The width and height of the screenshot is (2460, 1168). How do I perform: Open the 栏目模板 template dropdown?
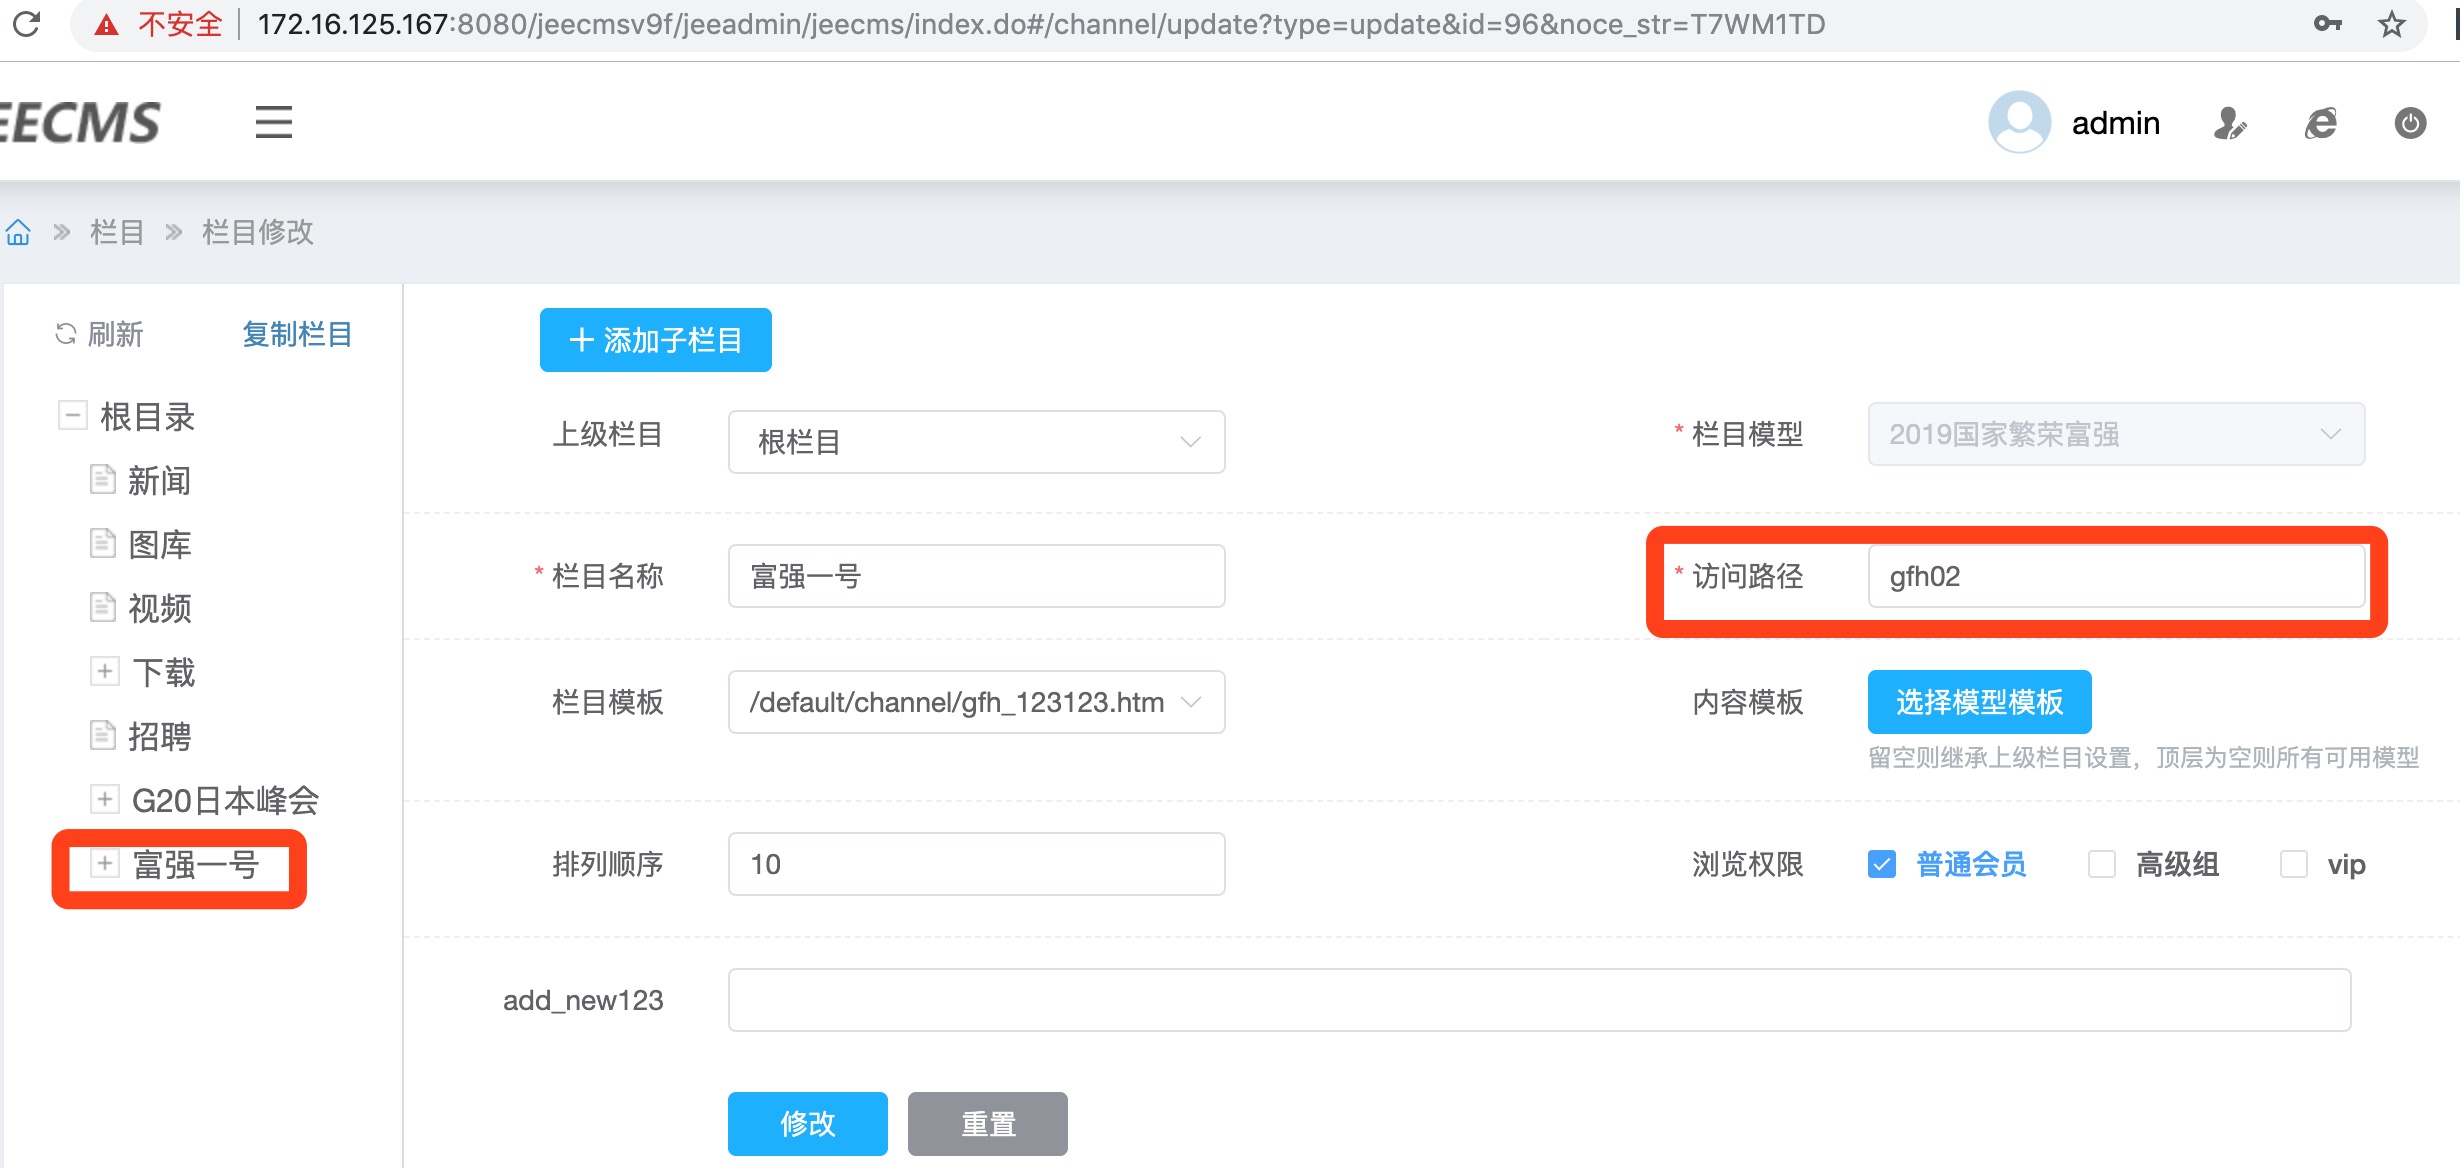(x=976, y=702)
